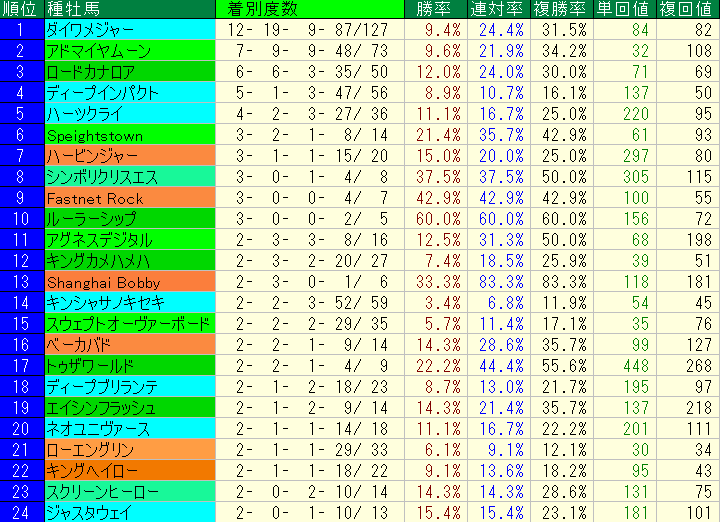The width and height of the screenshot is (720, 522).
Task: Click 35.7% quinella rate for Speightstown
Action: (x=501, y=135)
